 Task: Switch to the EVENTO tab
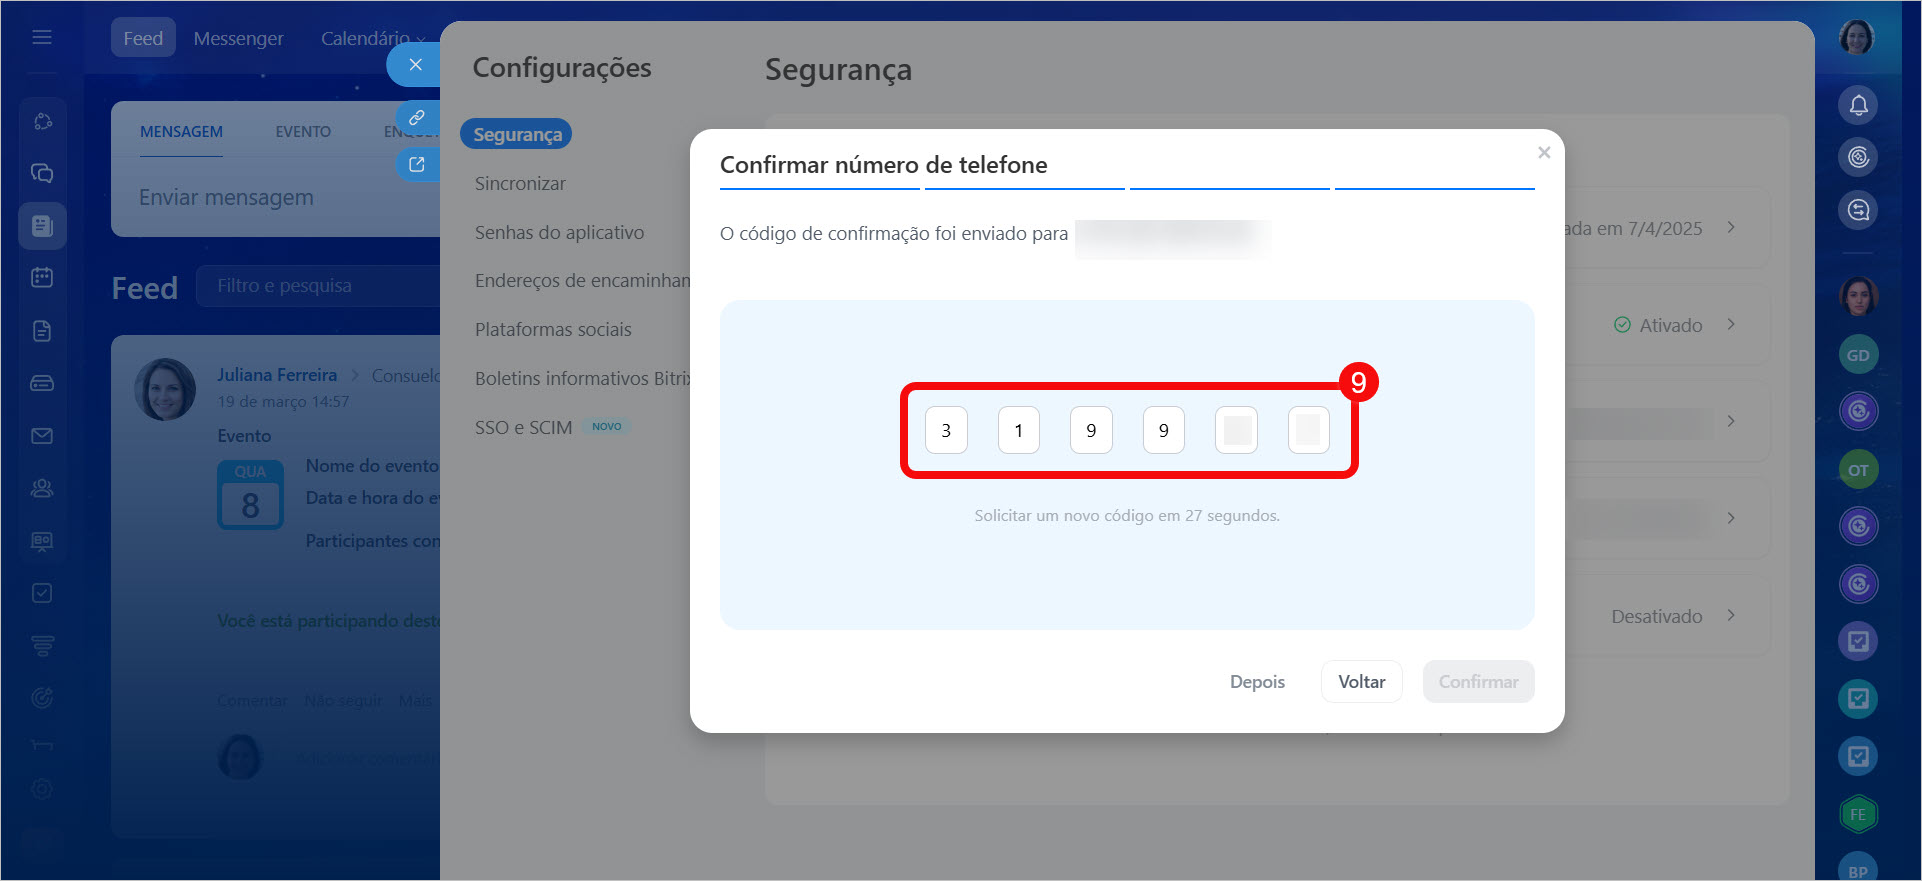(x=303, y=132)
